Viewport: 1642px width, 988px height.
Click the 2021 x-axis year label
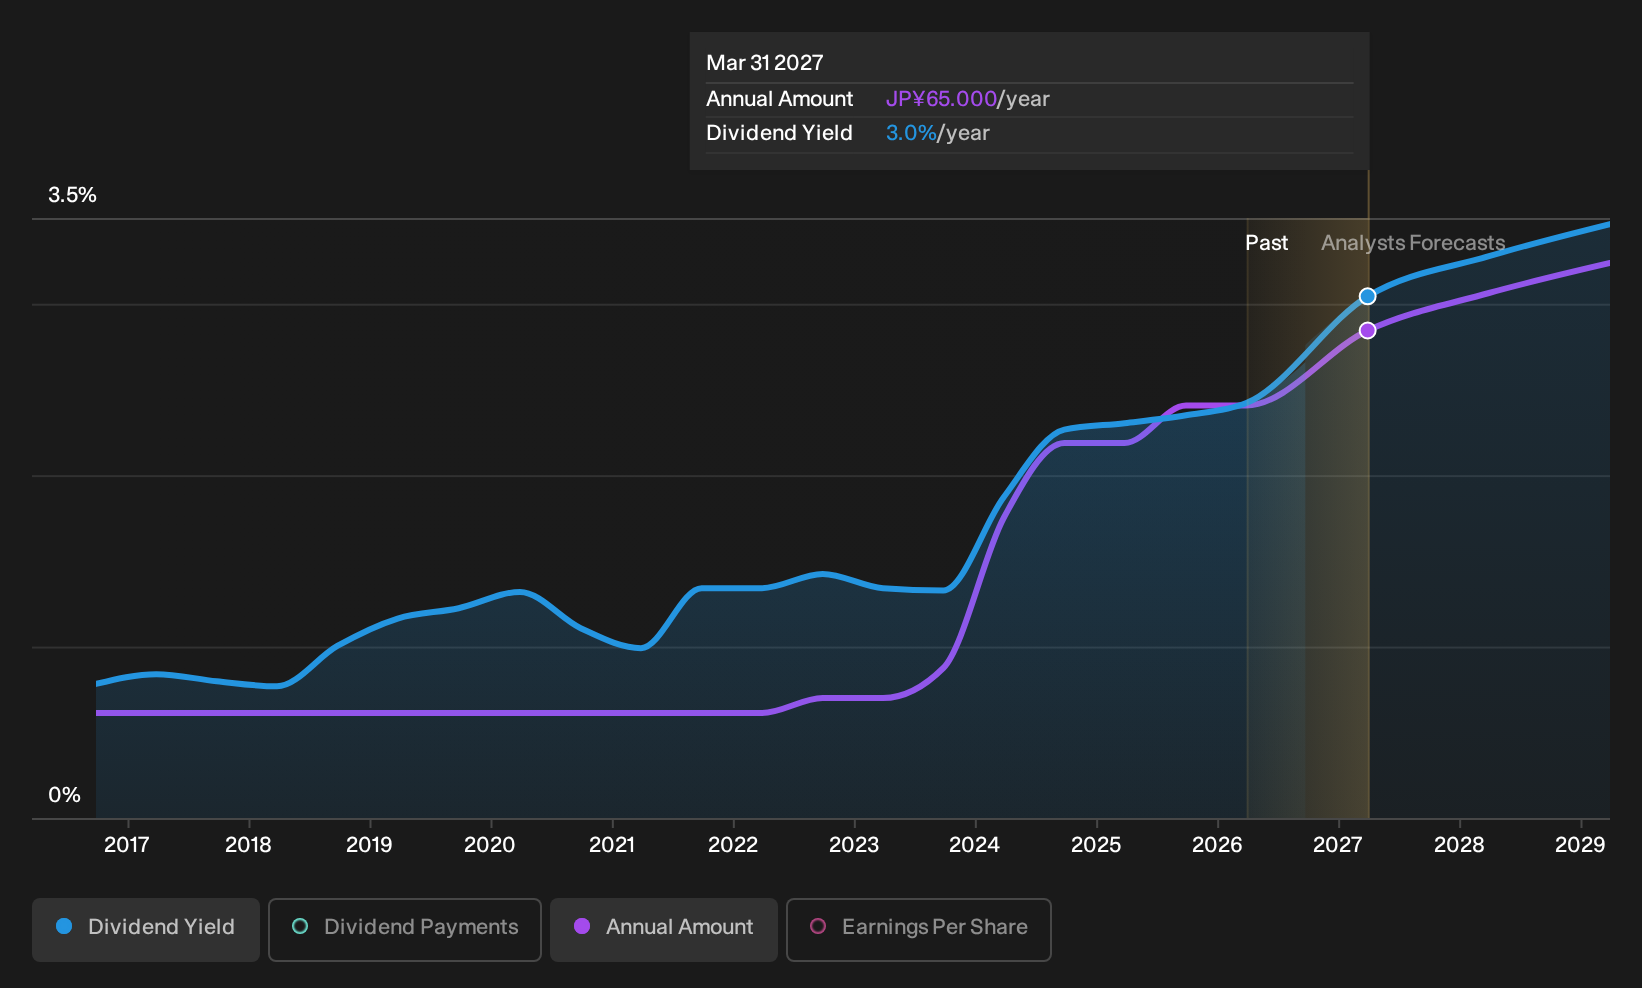click(612, 845)
